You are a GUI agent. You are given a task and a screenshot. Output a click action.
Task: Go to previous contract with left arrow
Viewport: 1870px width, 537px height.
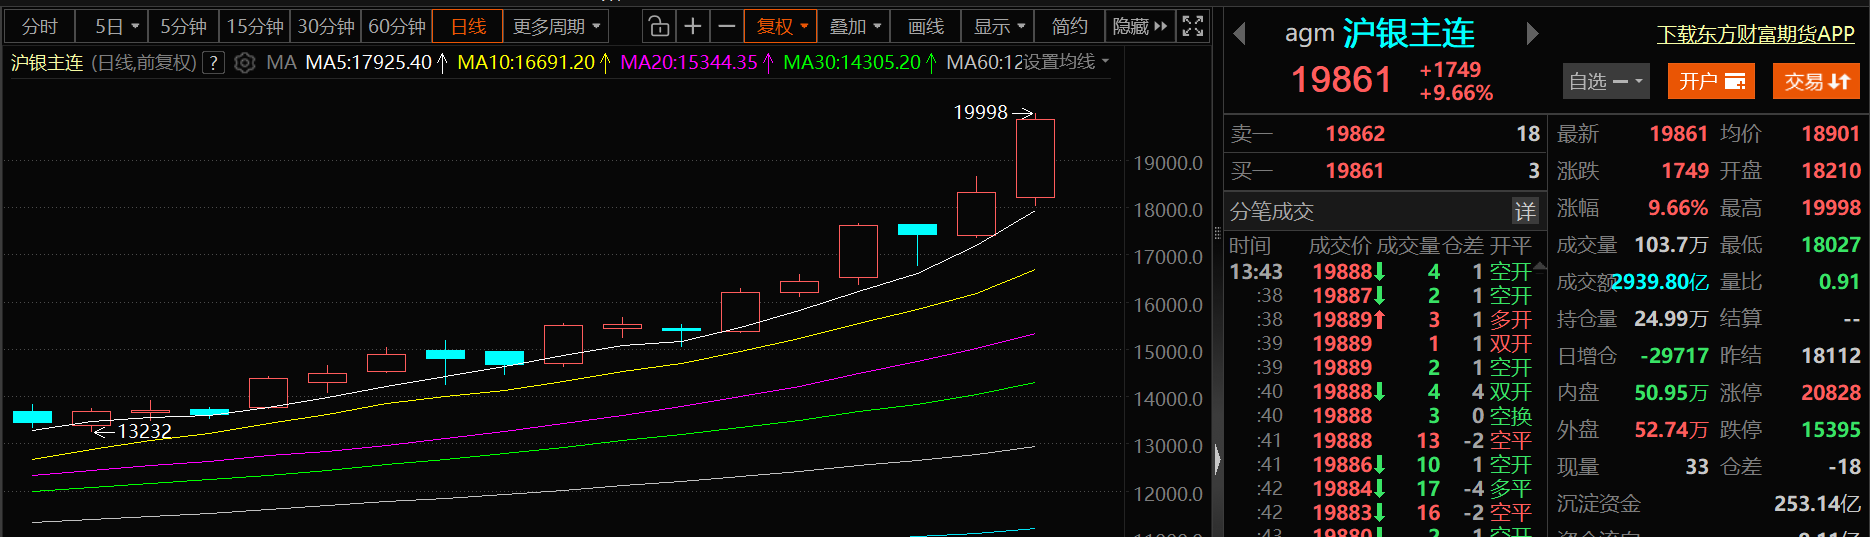[x=1239, y=34]
